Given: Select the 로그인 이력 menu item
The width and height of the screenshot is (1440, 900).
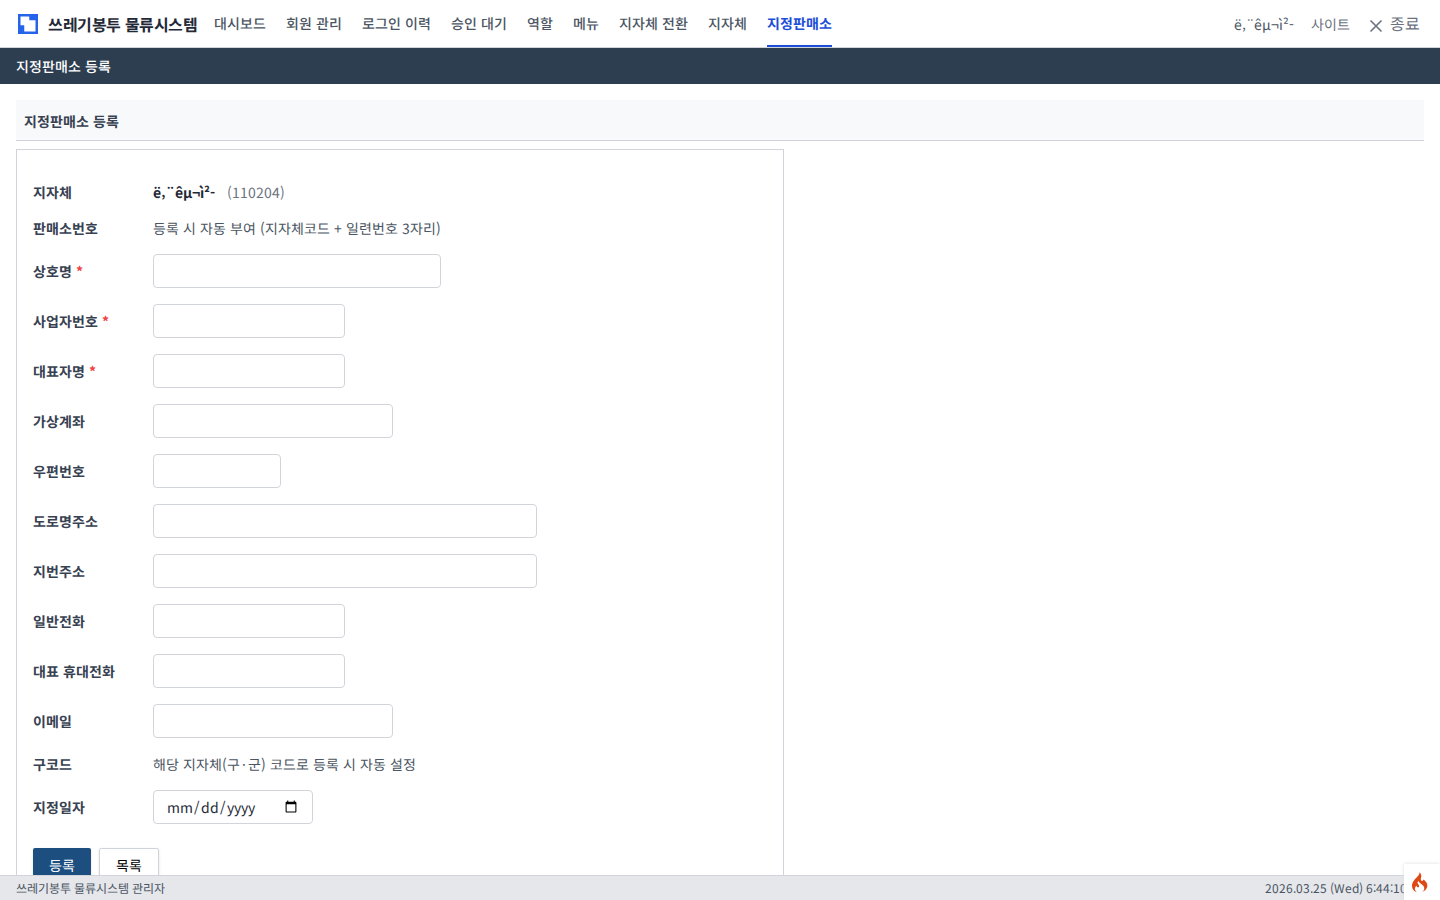Looking at the screenshot, I should coord(396,24).
